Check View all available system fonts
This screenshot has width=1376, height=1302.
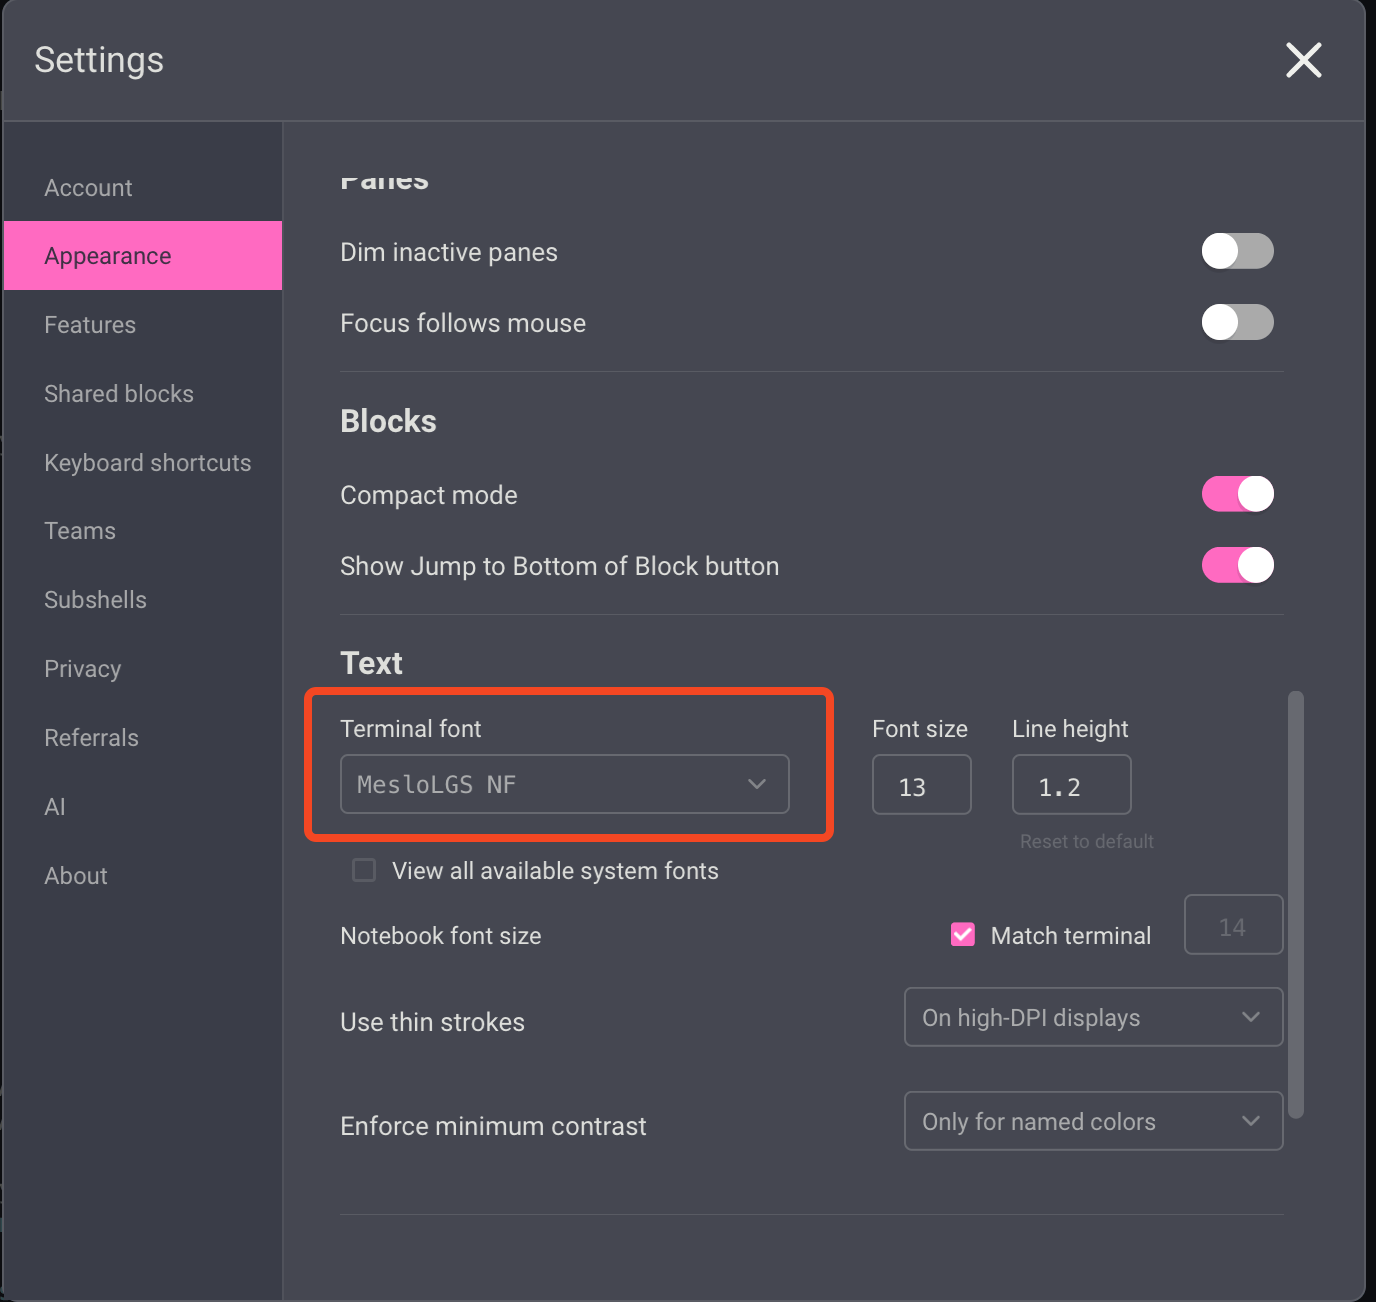click(x=365, y=870)
